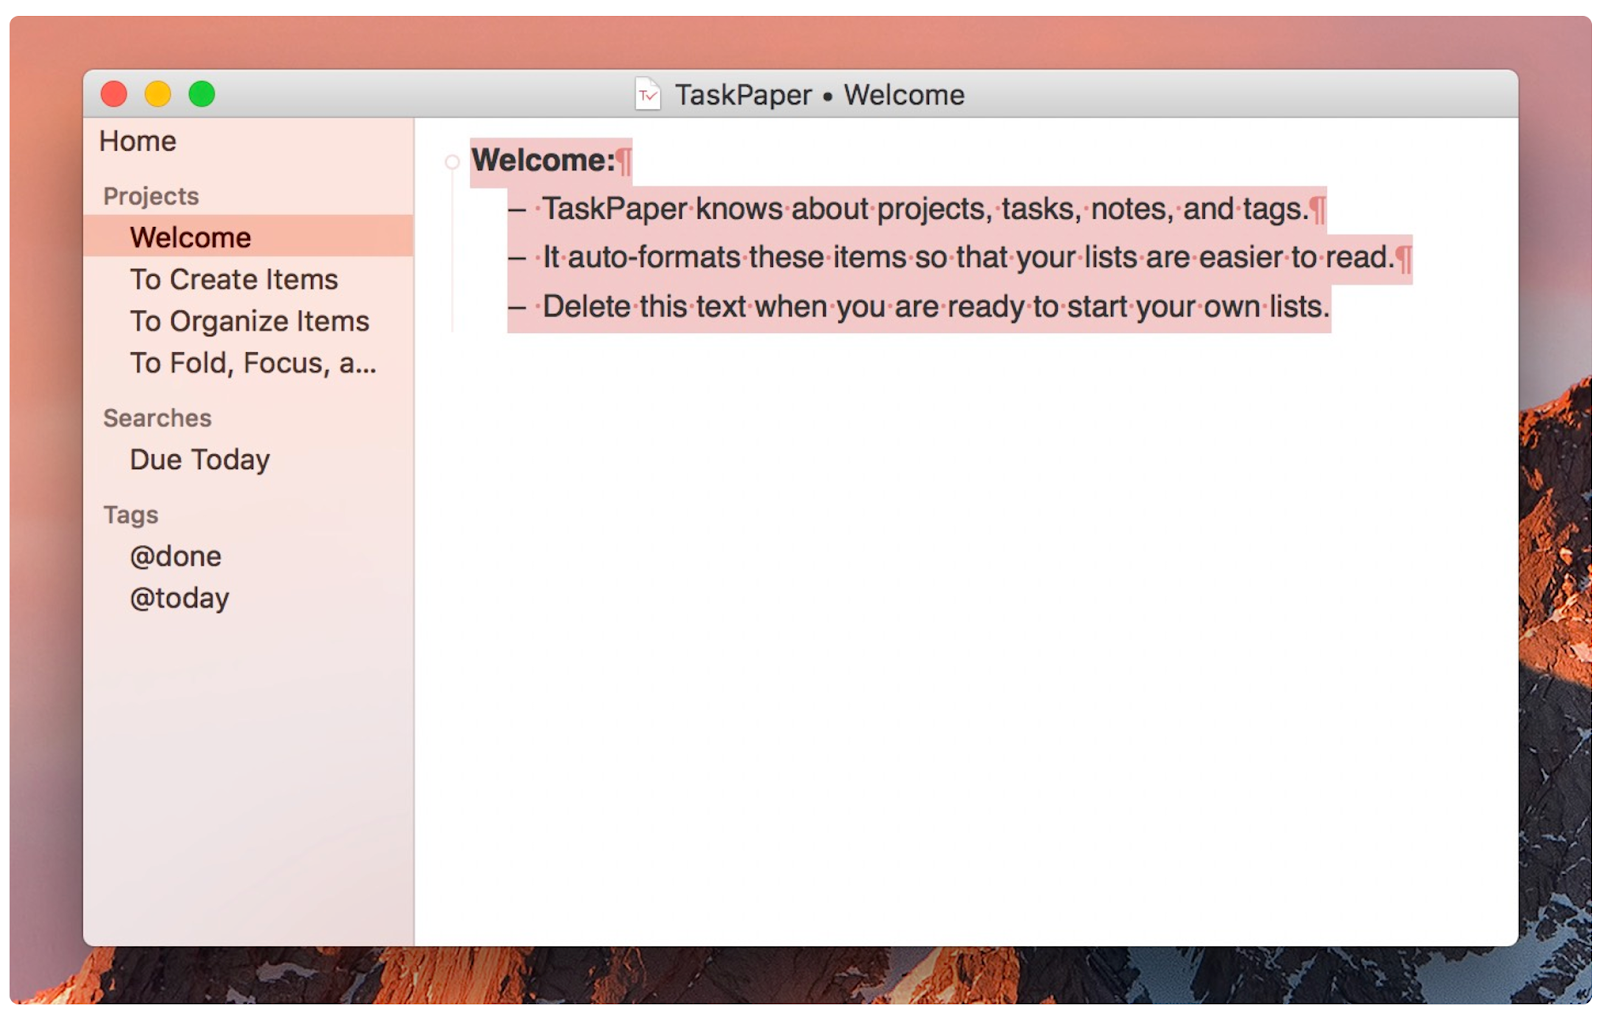Run the Due Today saved search

[200, 459]
